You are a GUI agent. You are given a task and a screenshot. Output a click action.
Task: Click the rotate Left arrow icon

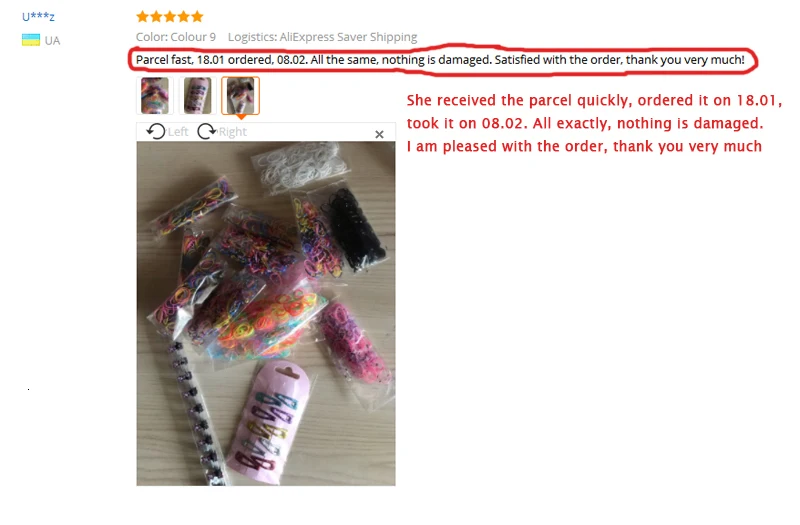156,132
